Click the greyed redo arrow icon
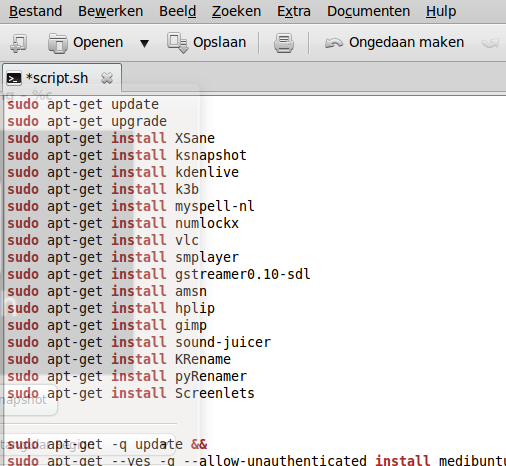Image resolution: width=506 pixels, height=466 pixels. click(490, 43)
